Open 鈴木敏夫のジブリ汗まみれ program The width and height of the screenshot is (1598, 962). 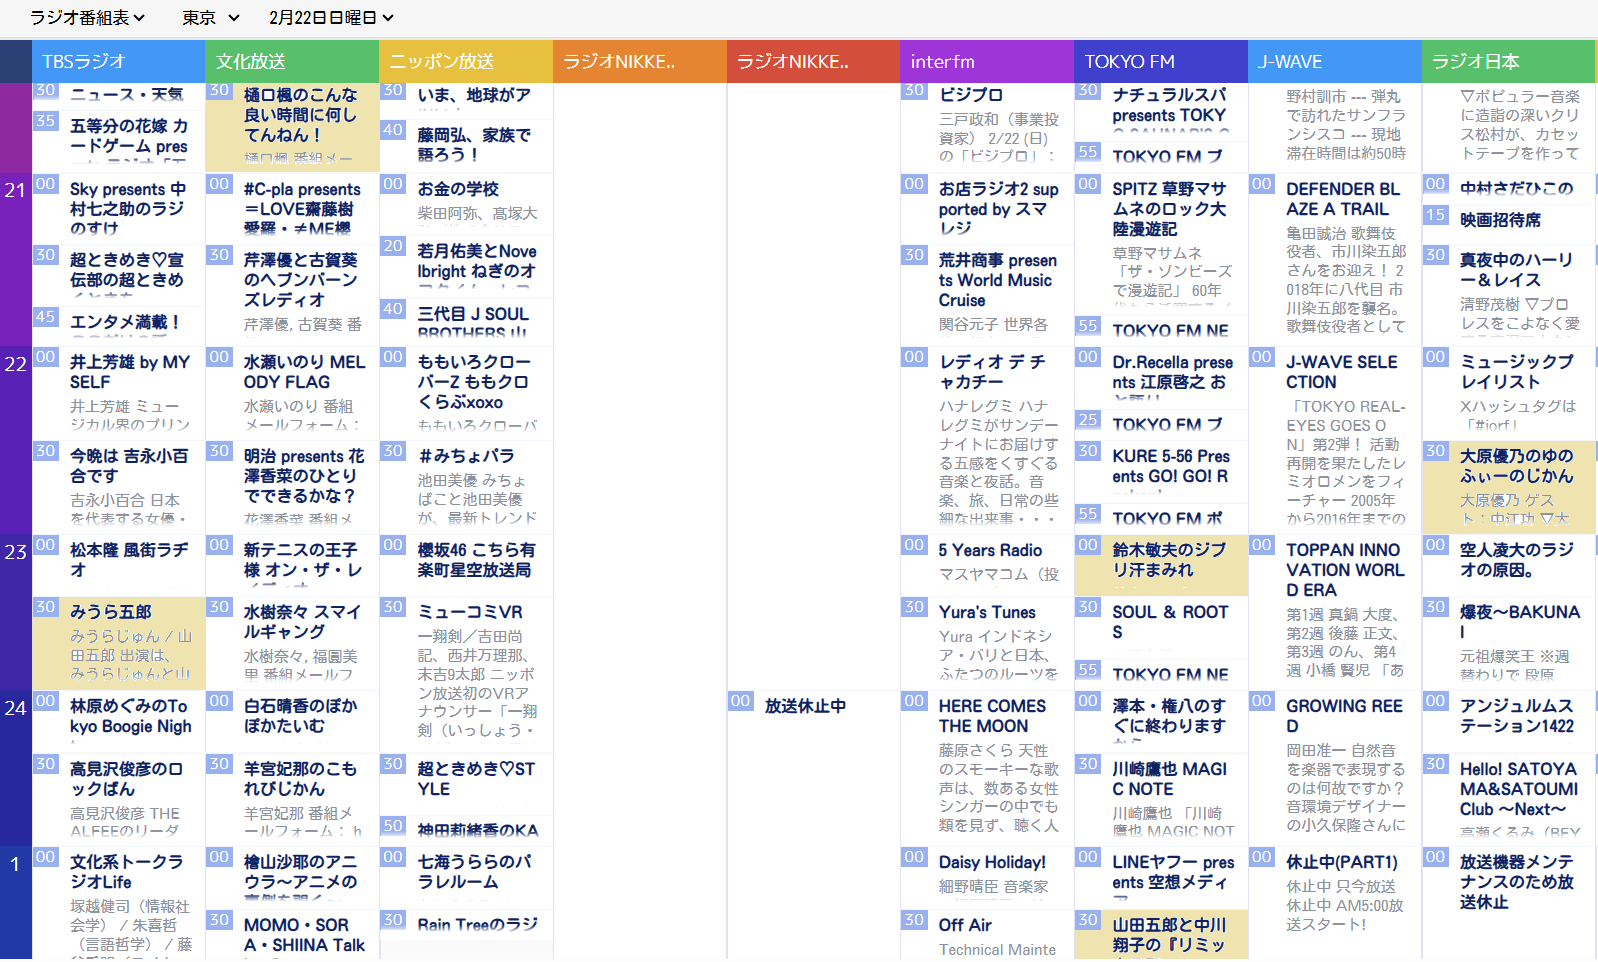click(1168, 561)
